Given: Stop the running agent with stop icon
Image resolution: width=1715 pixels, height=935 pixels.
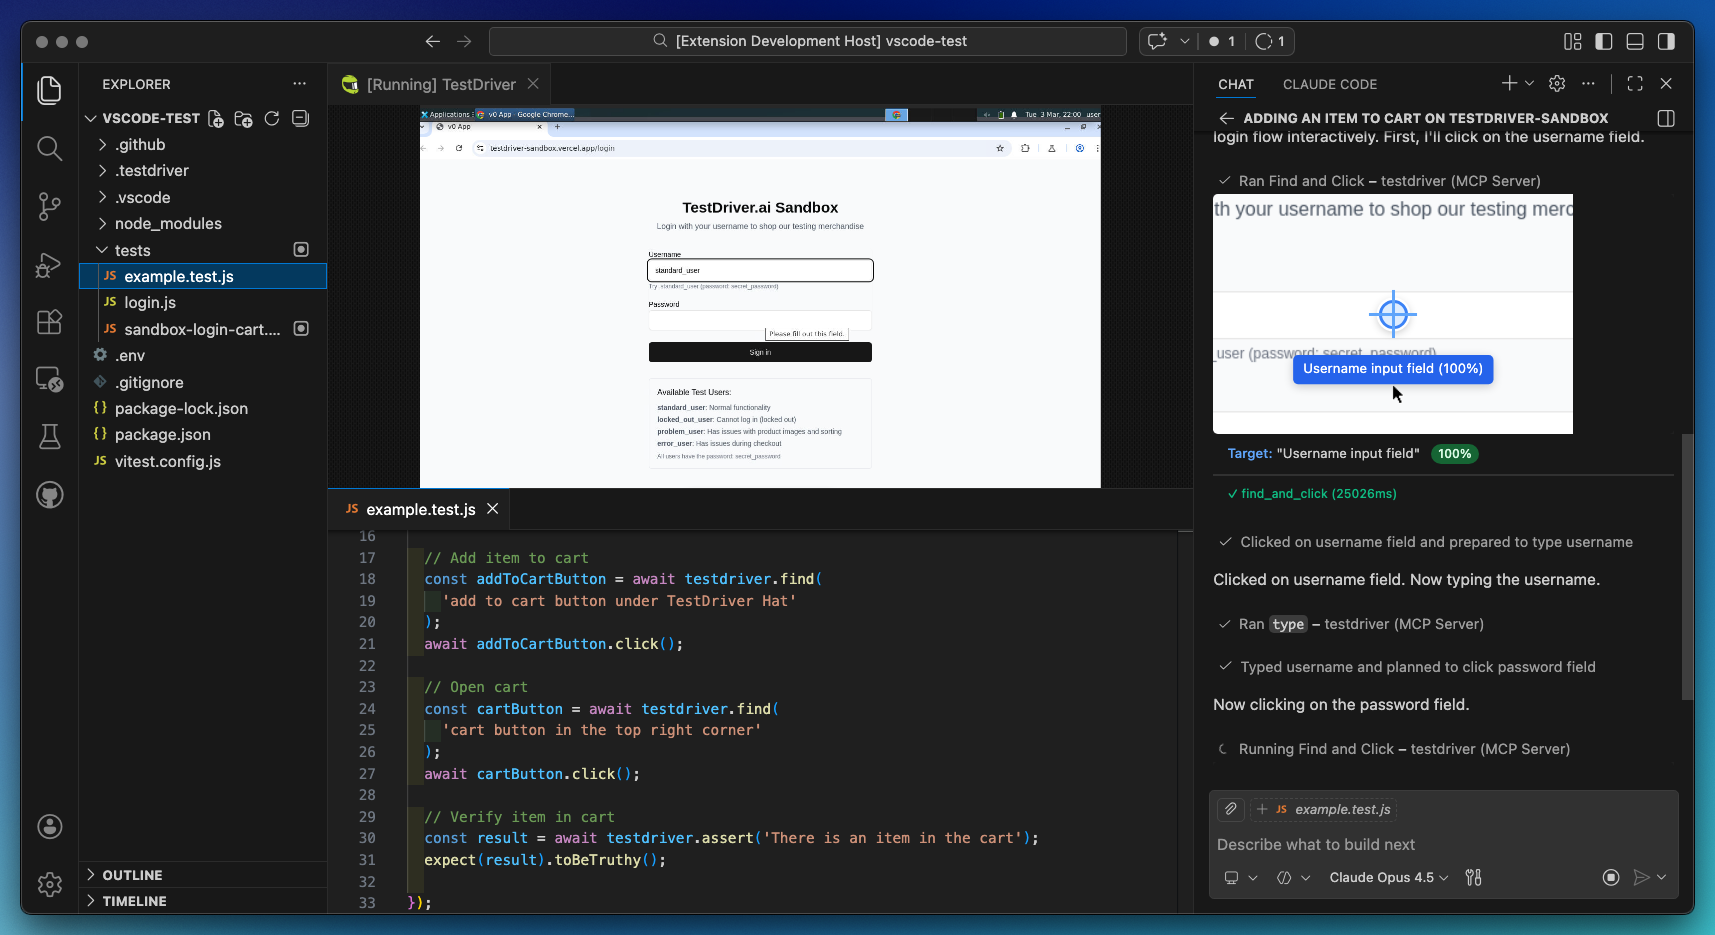Looking at the screenshot, I should pos(1610,877).
